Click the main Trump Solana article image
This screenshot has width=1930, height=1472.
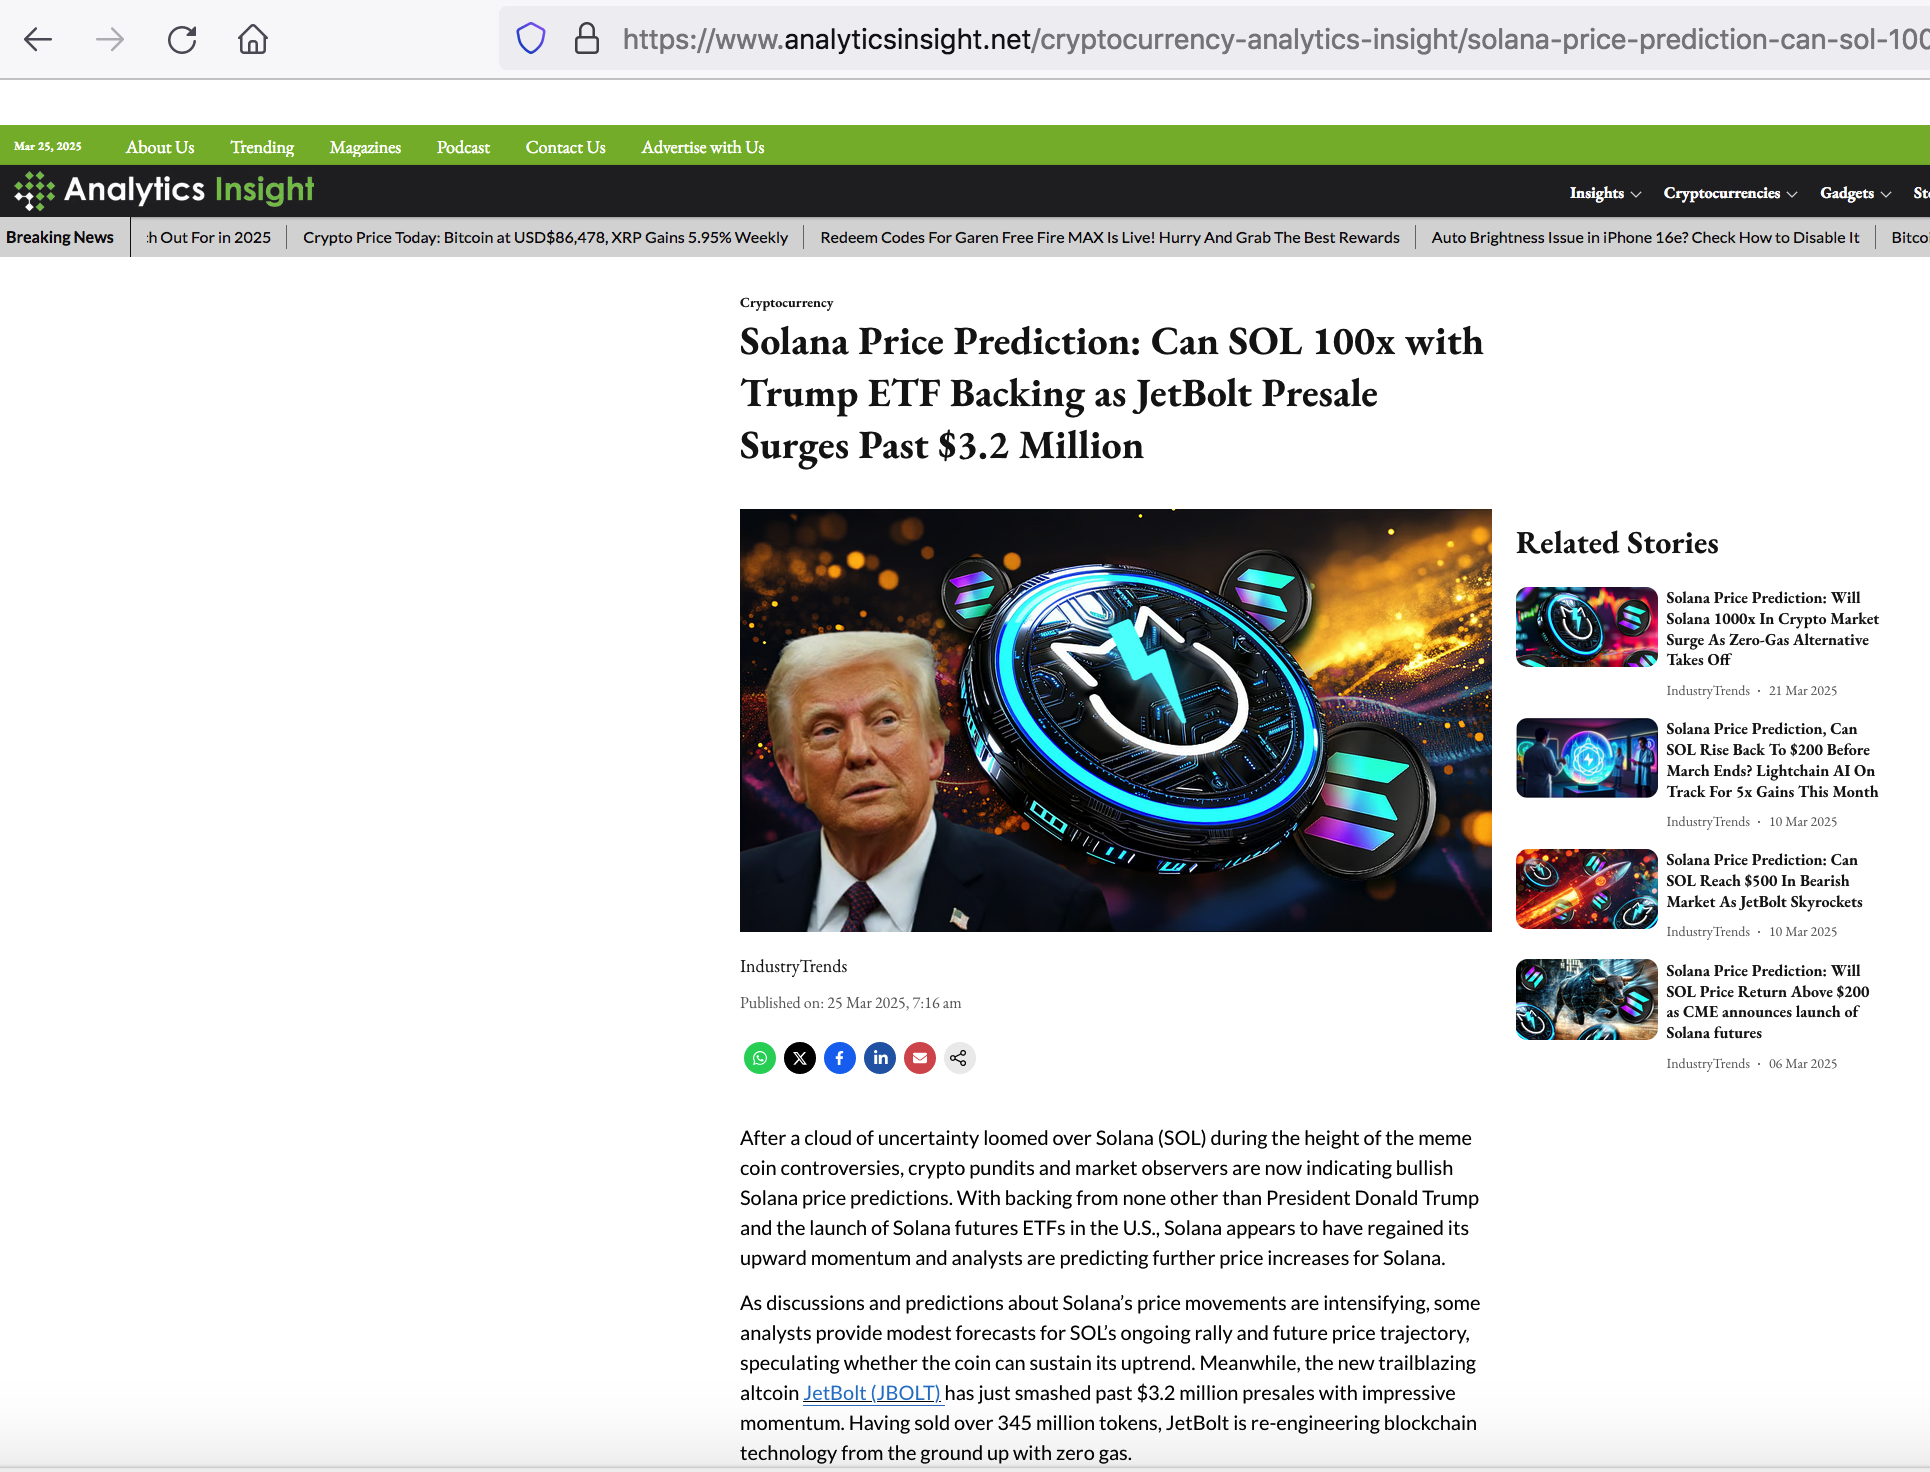point(1115,720)
